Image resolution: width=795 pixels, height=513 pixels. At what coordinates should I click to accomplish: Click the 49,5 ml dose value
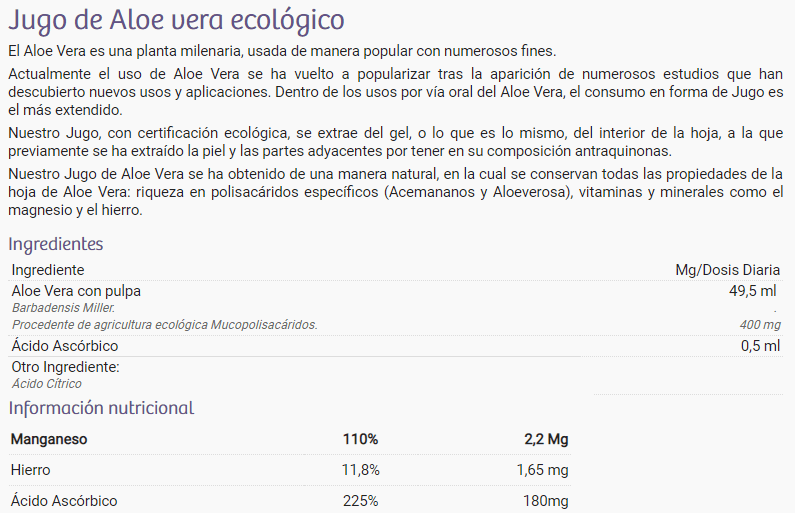[752, 291]
